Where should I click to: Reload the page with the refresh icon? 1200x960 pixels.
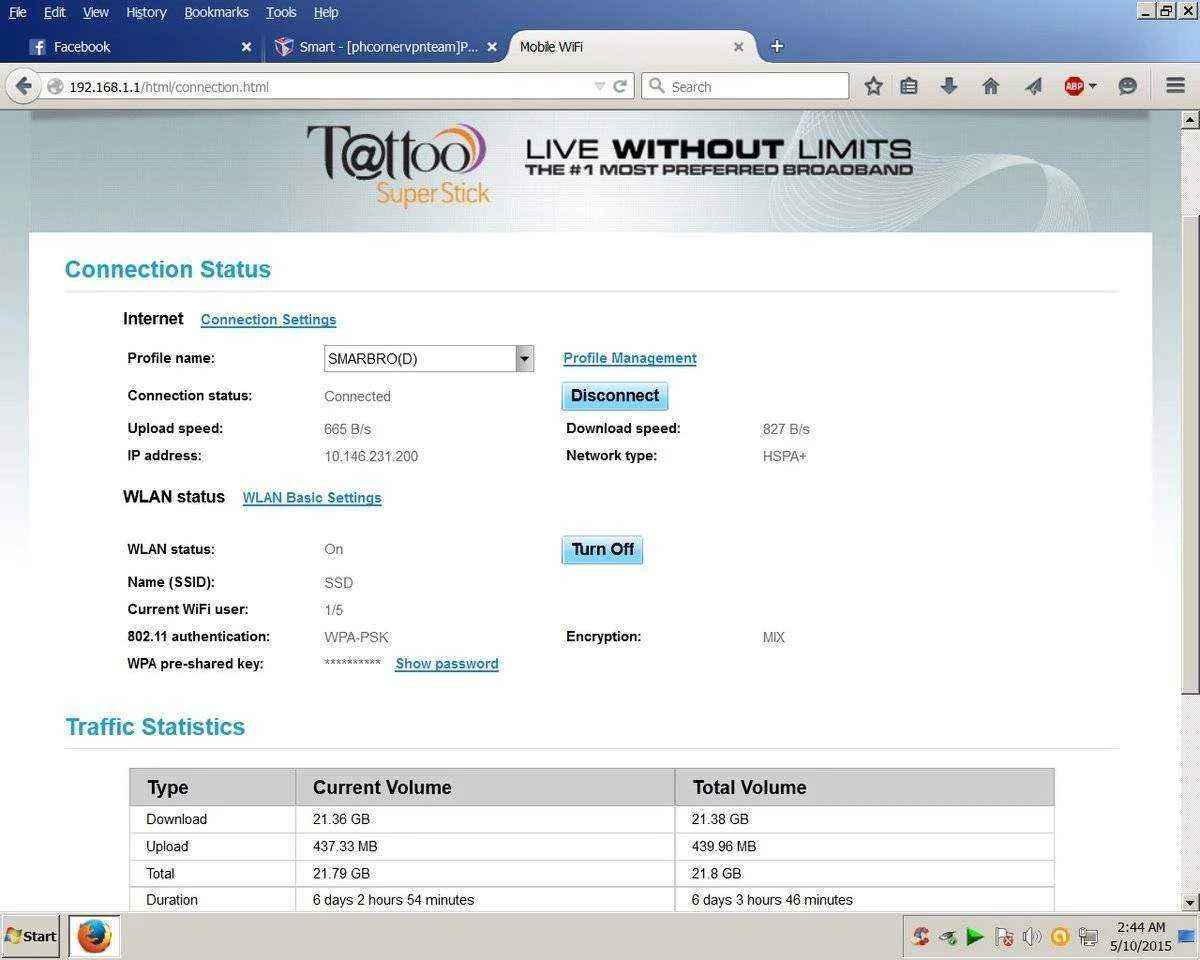(620, 86)
